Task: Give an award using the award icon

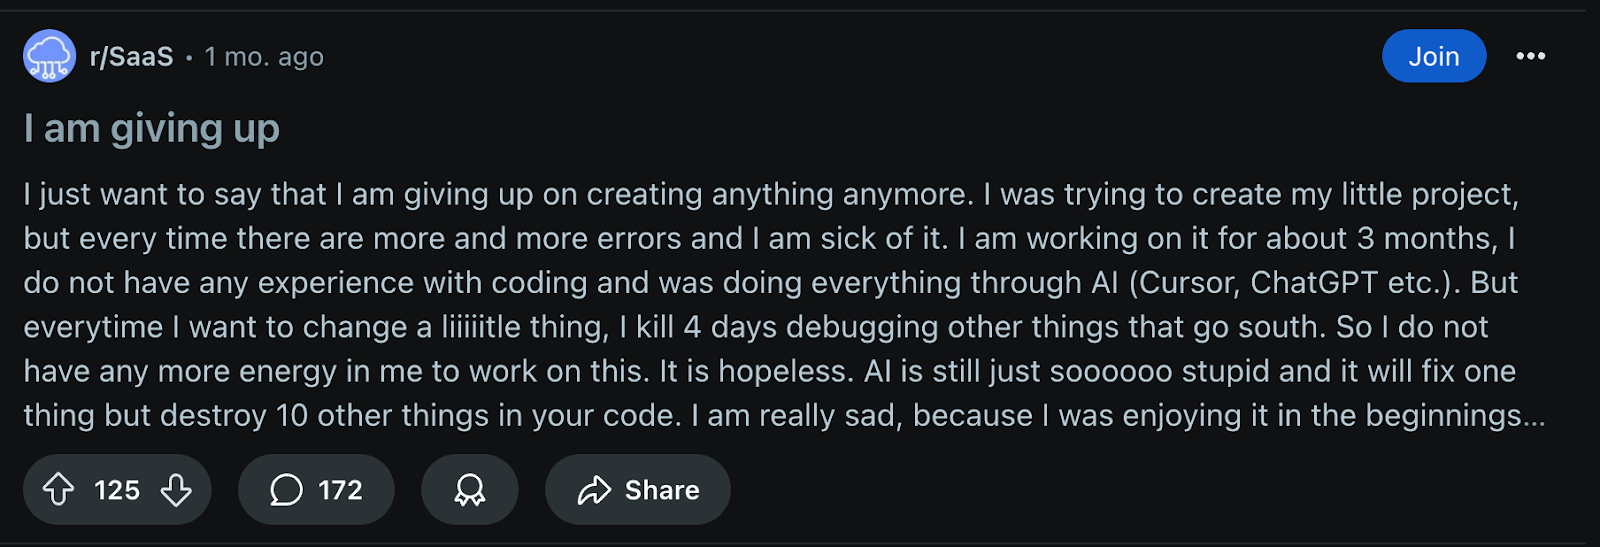Action: (x=469, y=489)
